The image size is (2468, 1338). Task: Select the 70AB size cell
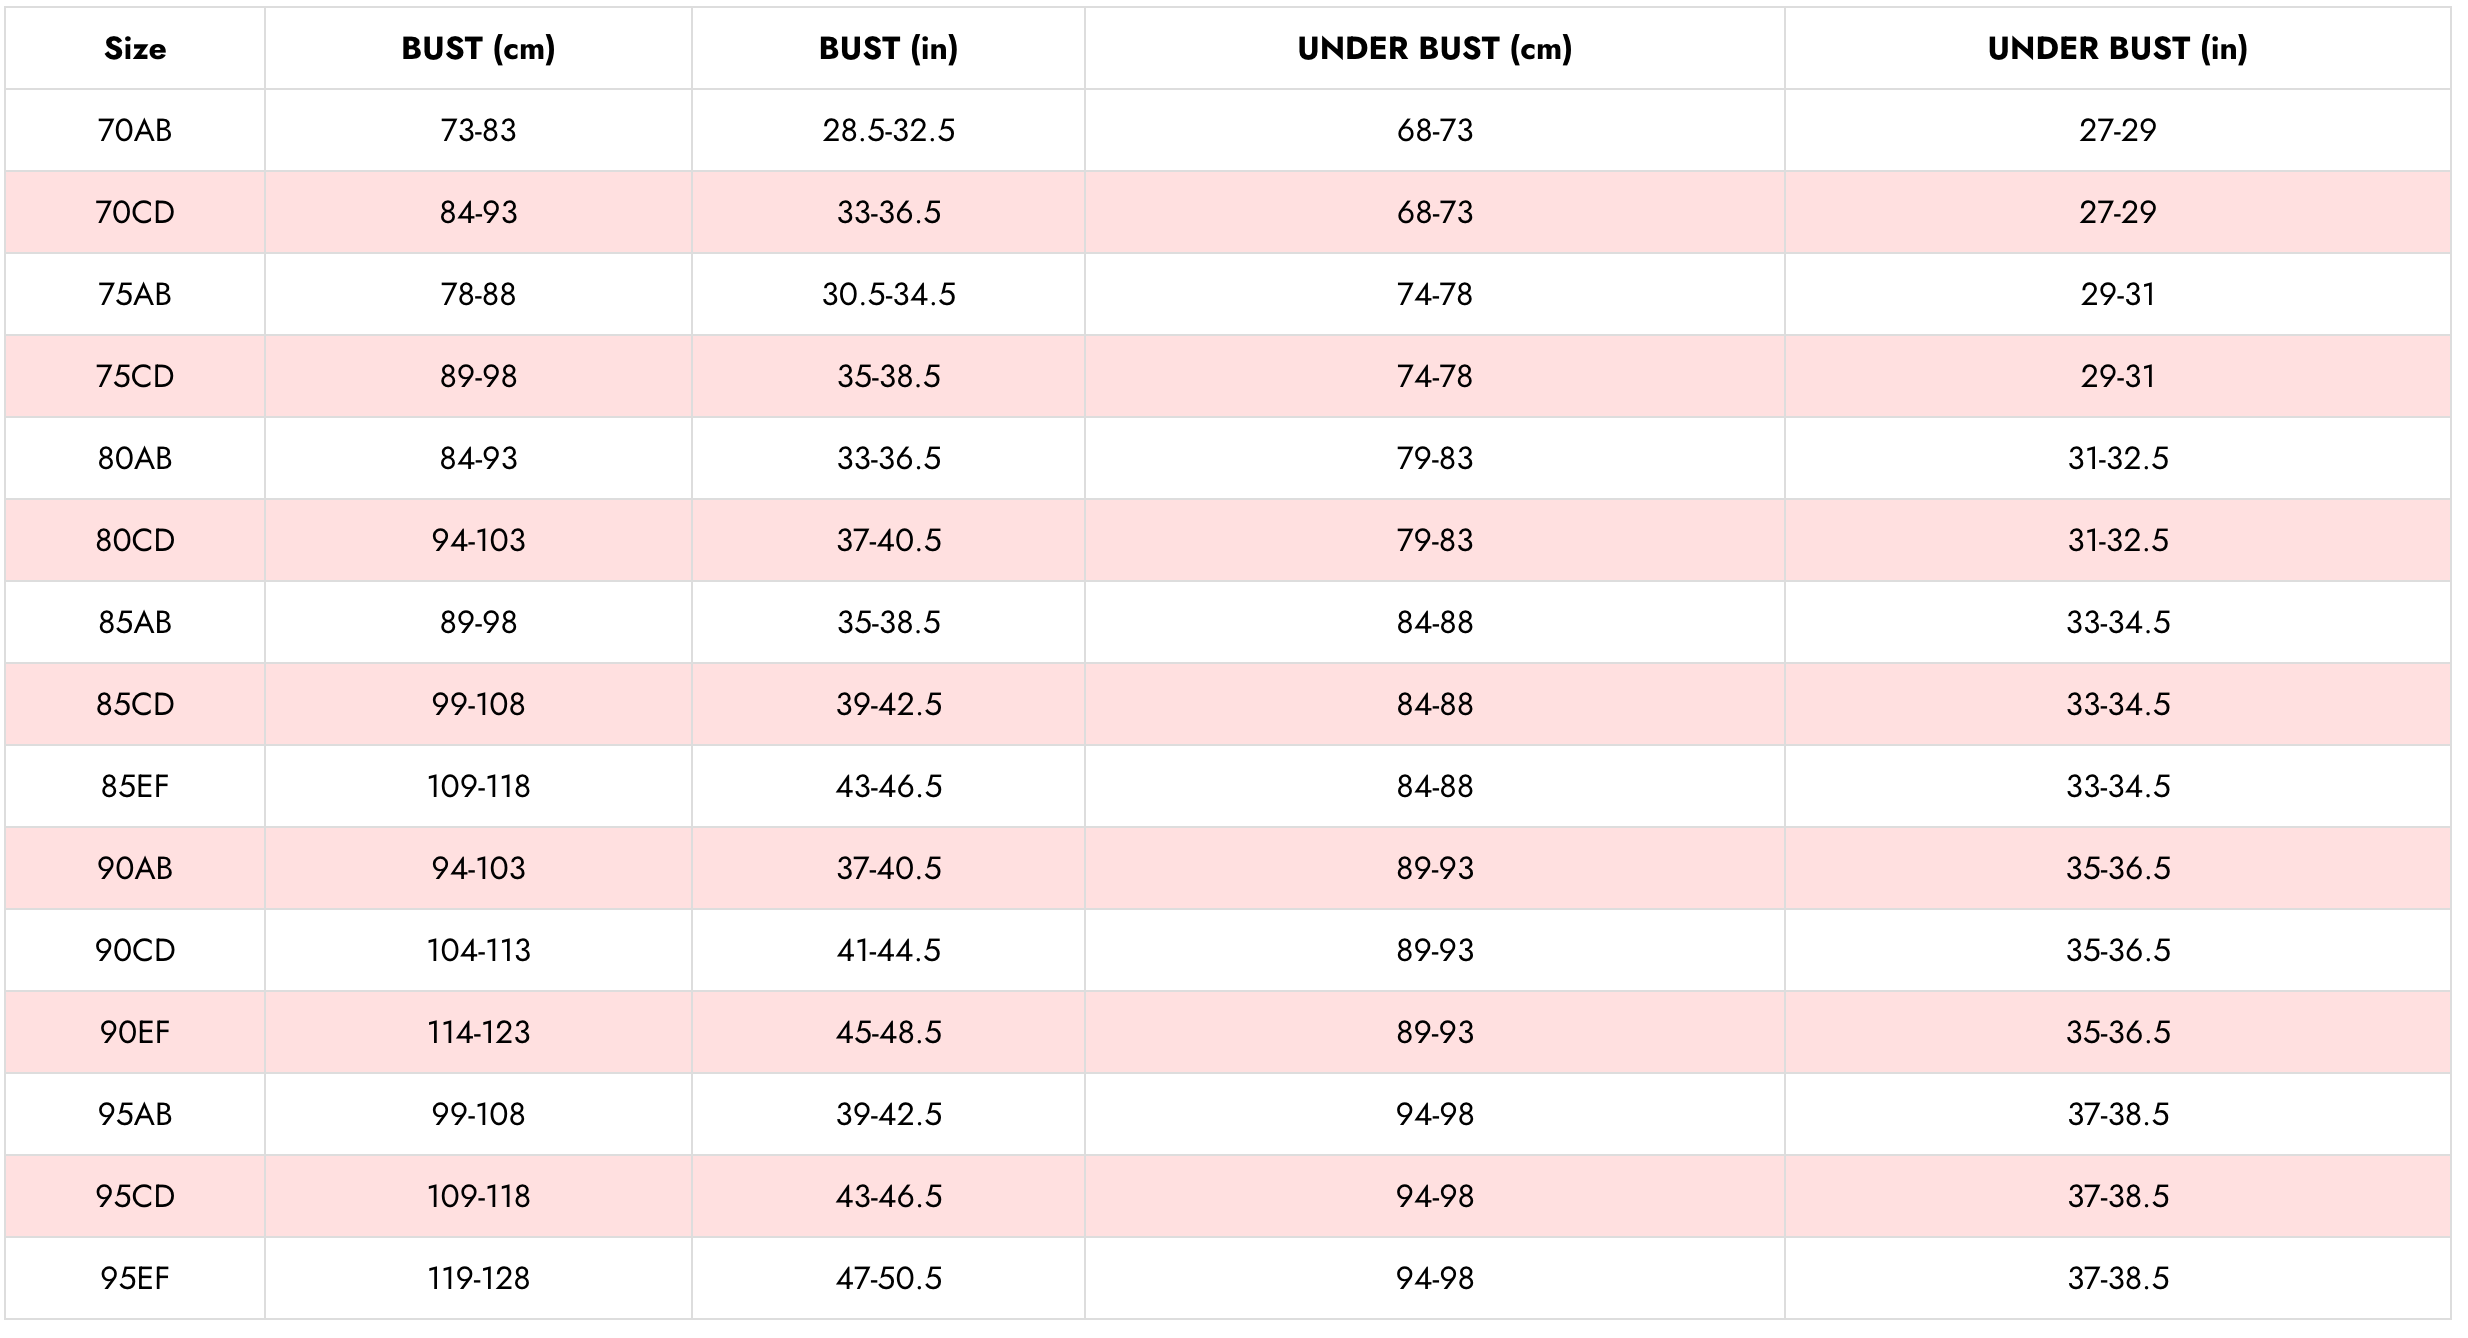[135, 130]
